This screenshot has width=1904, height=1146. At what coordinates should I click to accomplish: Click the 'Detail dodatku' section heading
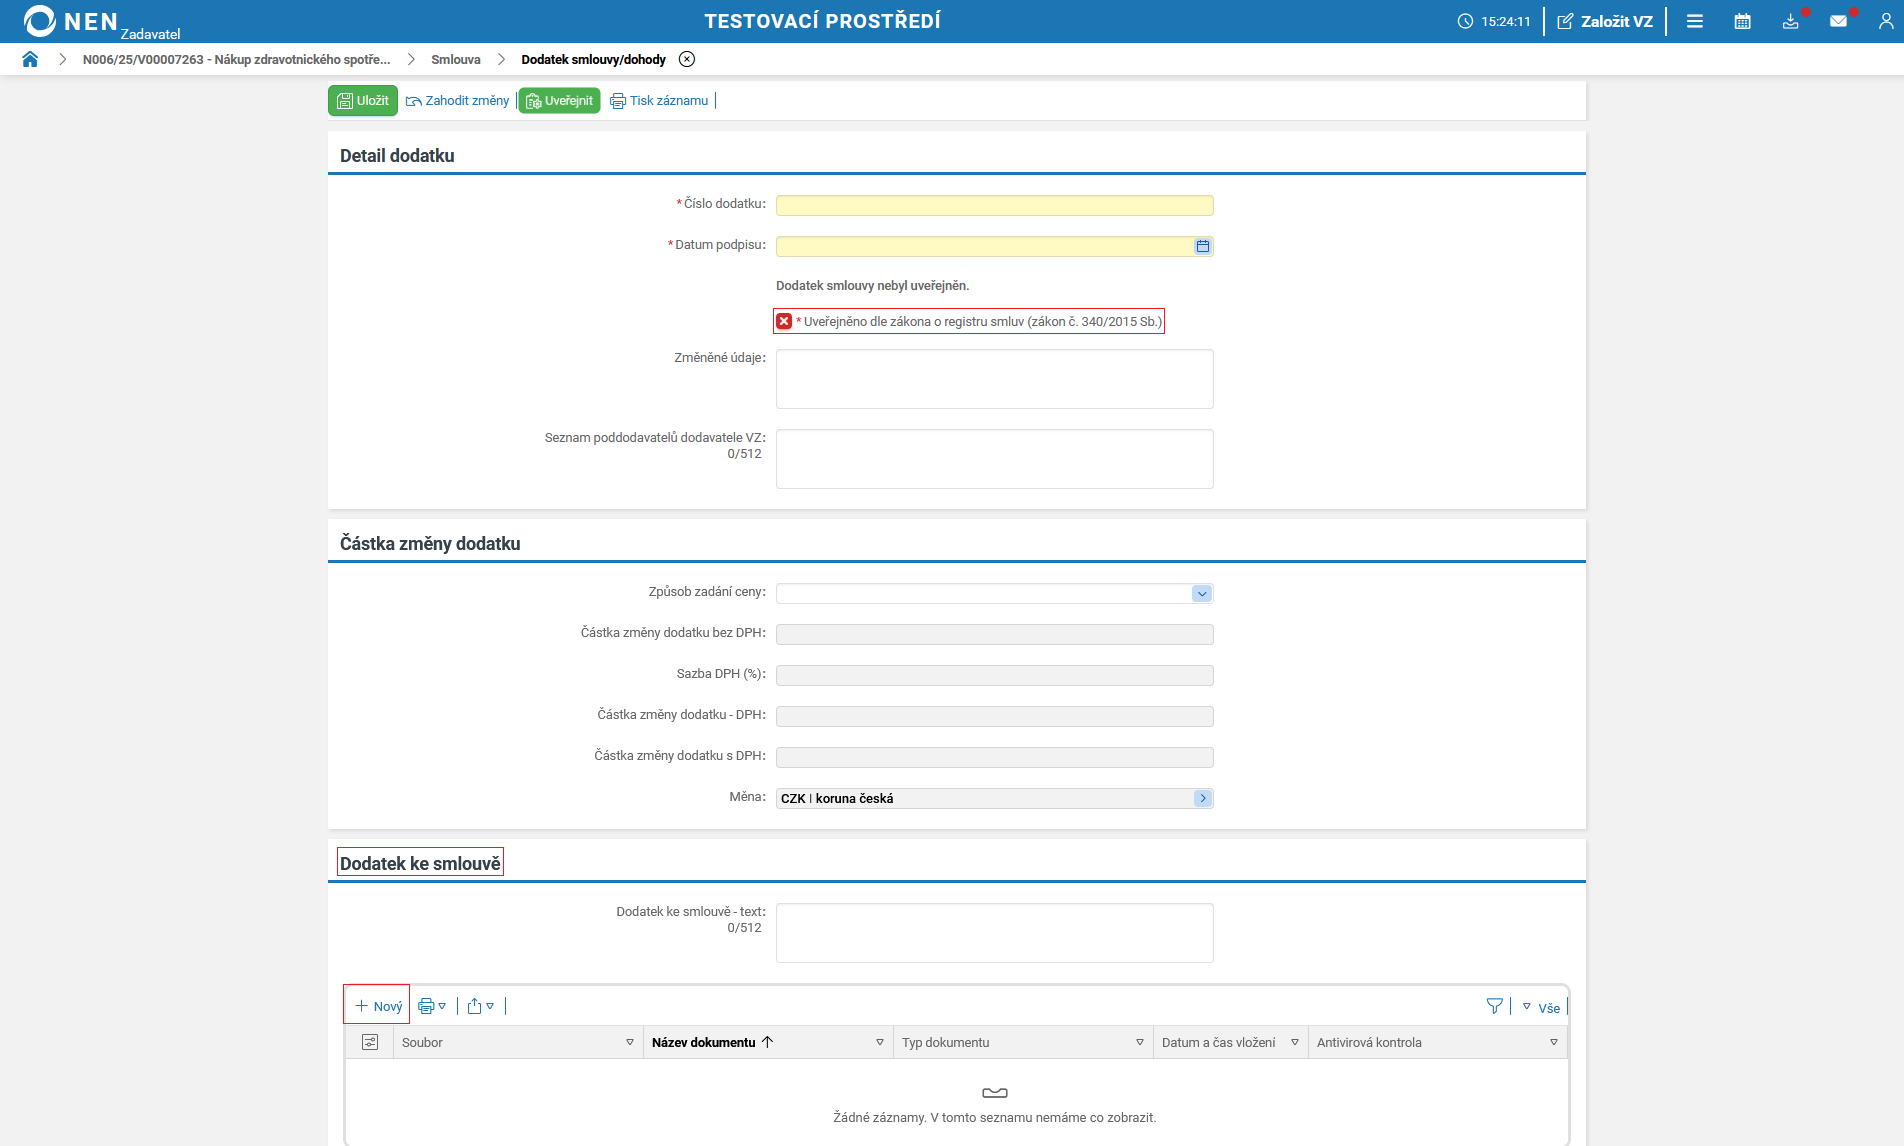pyautogui.click(x=397, y=155)
